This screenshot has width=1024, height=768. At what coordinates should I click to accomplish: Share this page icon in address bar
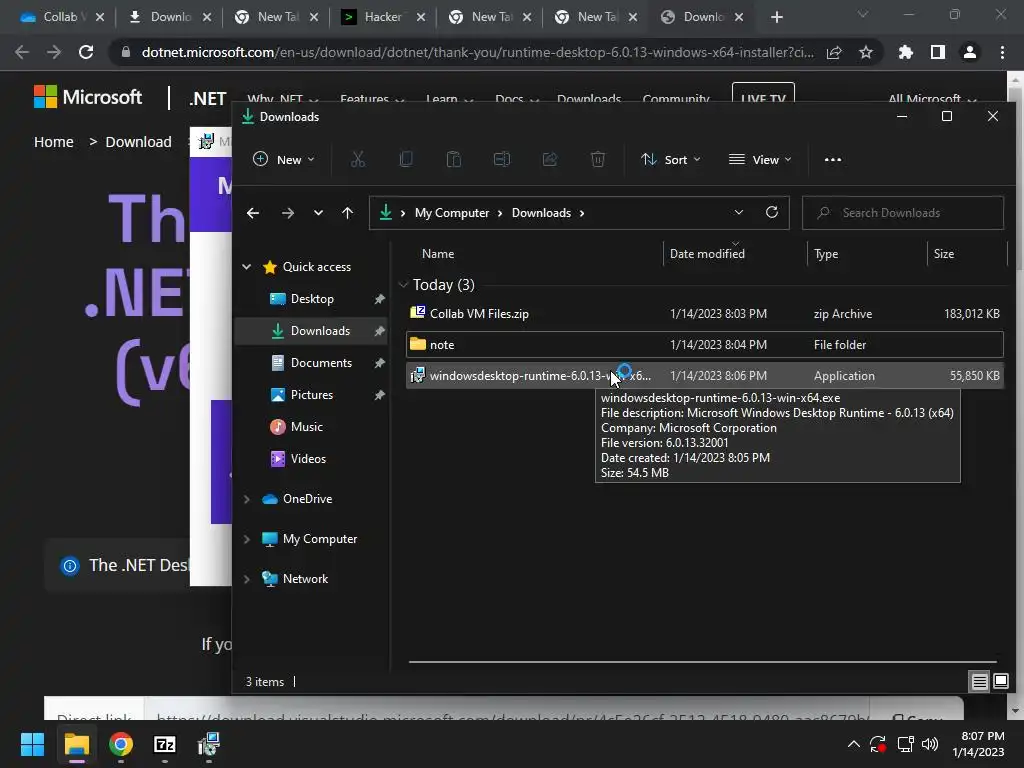coord(834,52)
